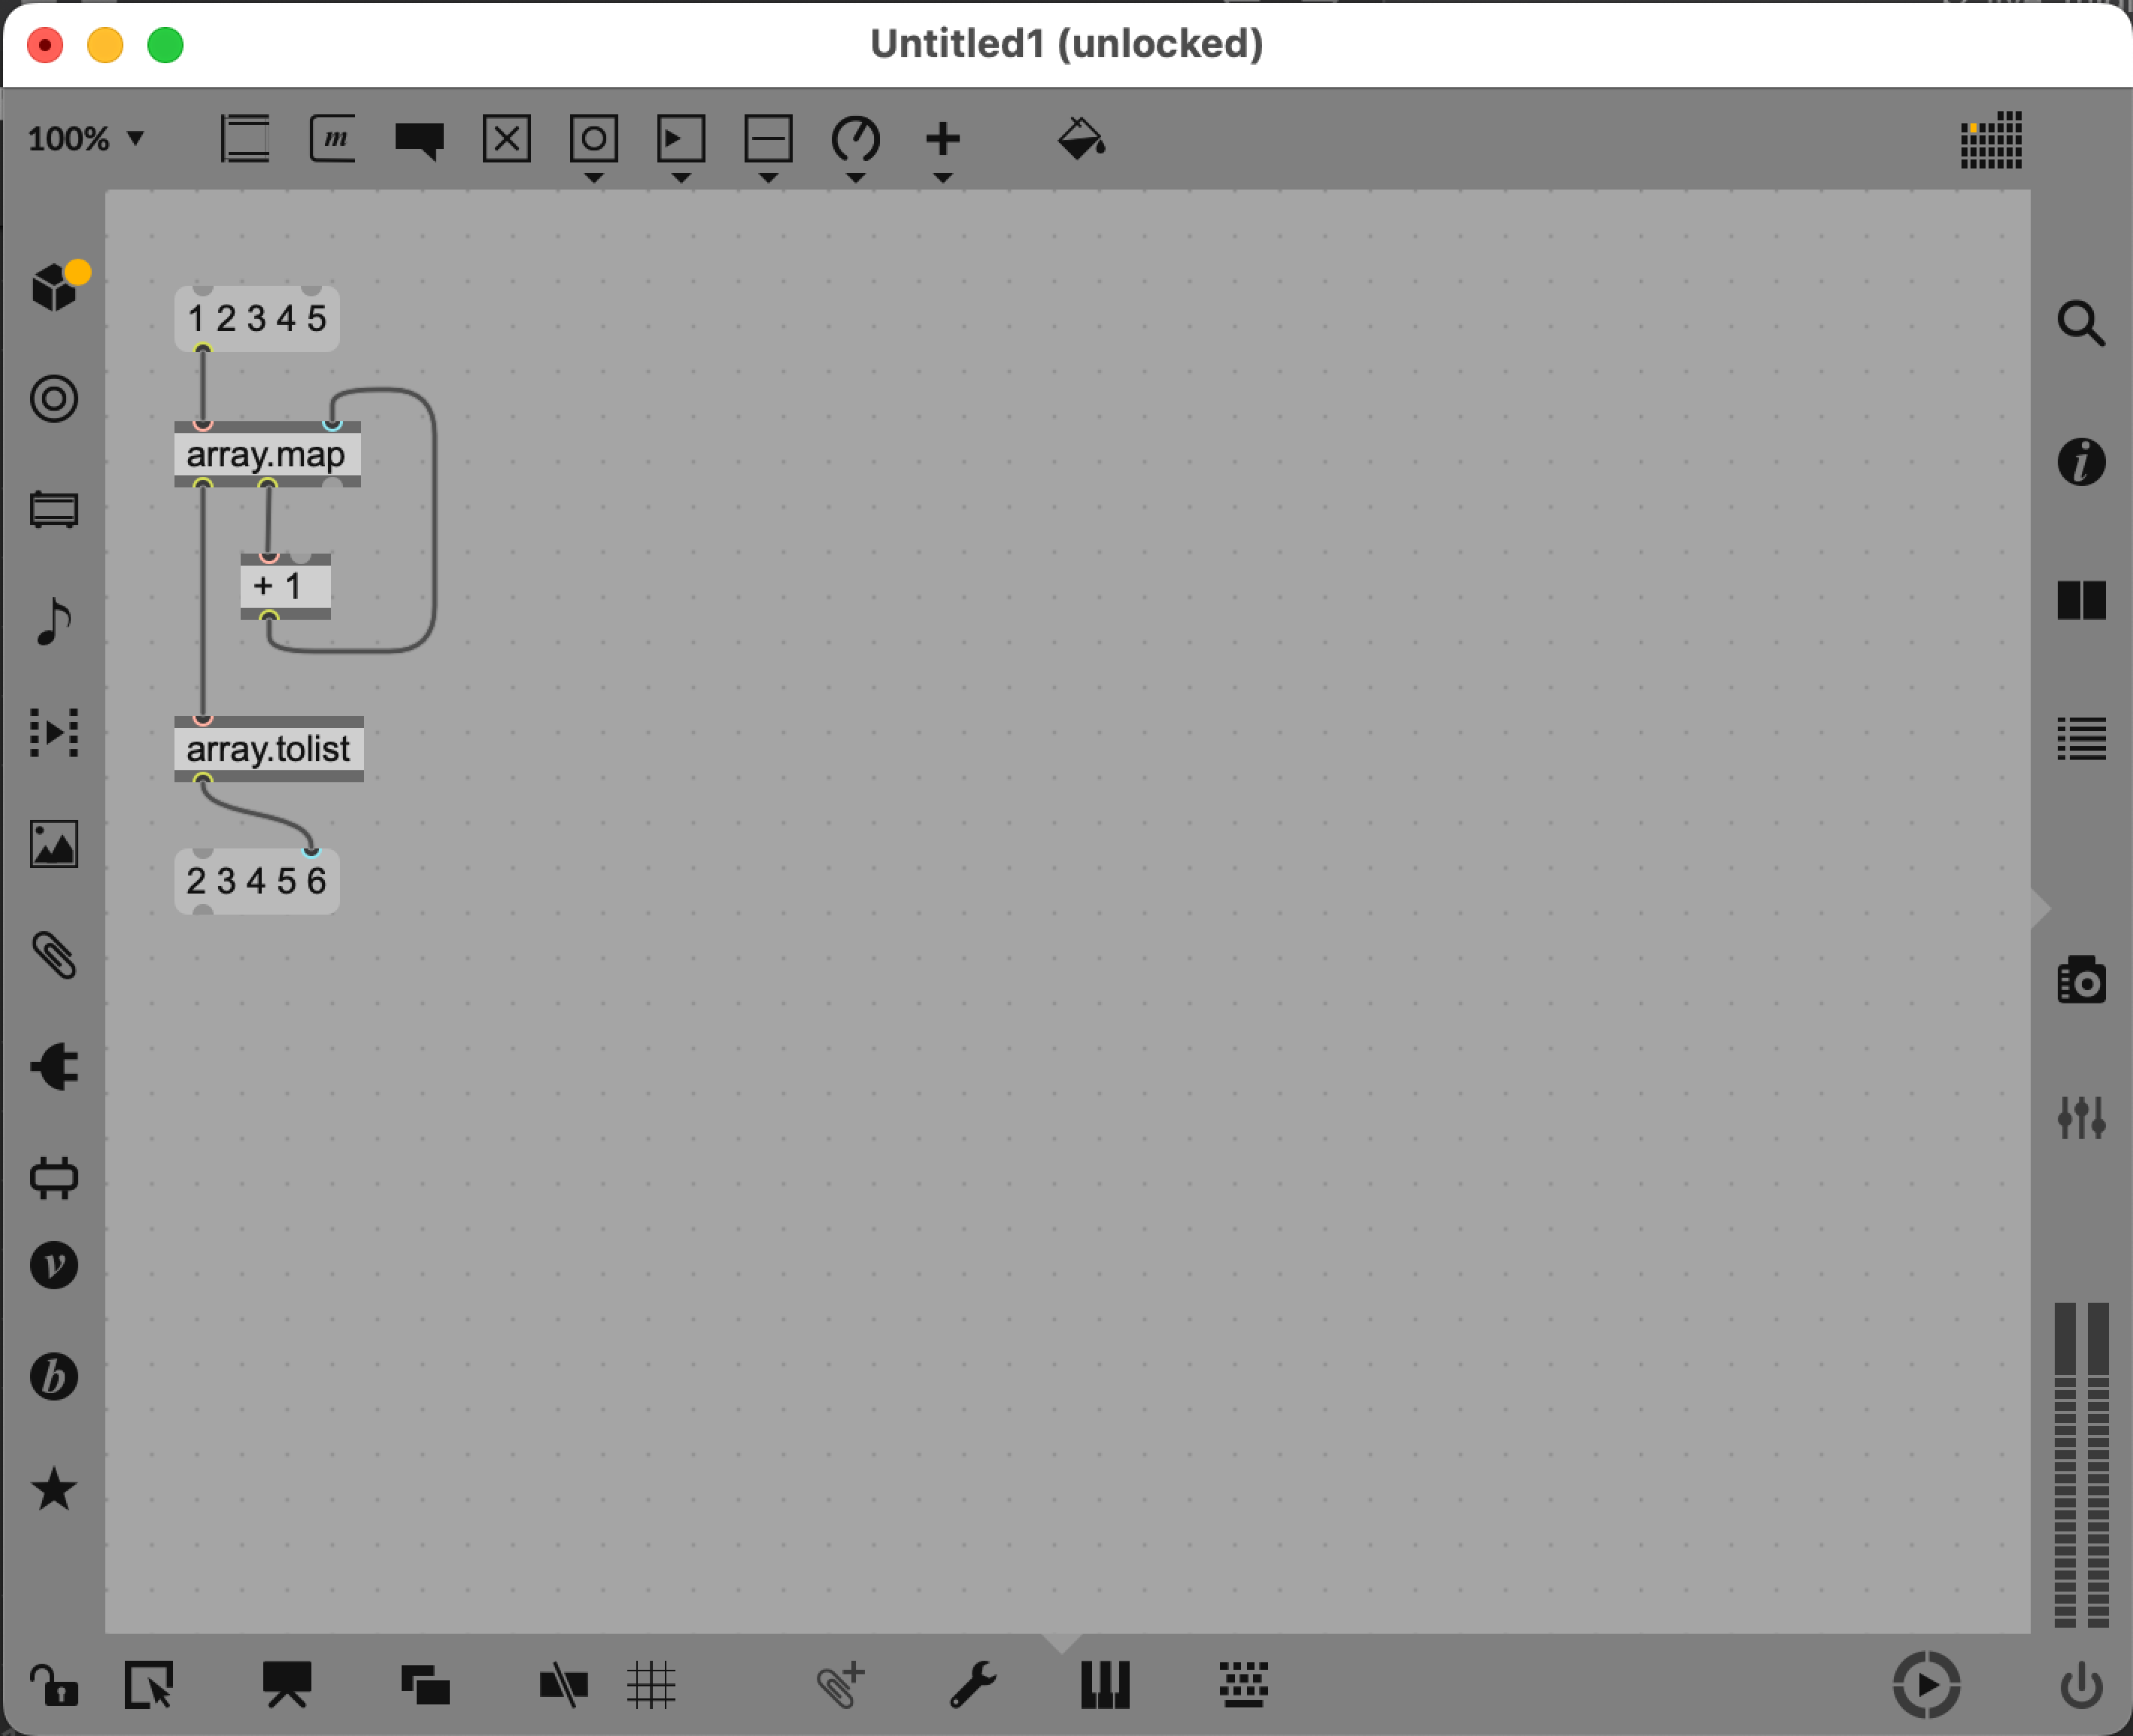Open the Objects target browser in sidebar
Screen dimensions: 2133x1736
coord(54,399)
